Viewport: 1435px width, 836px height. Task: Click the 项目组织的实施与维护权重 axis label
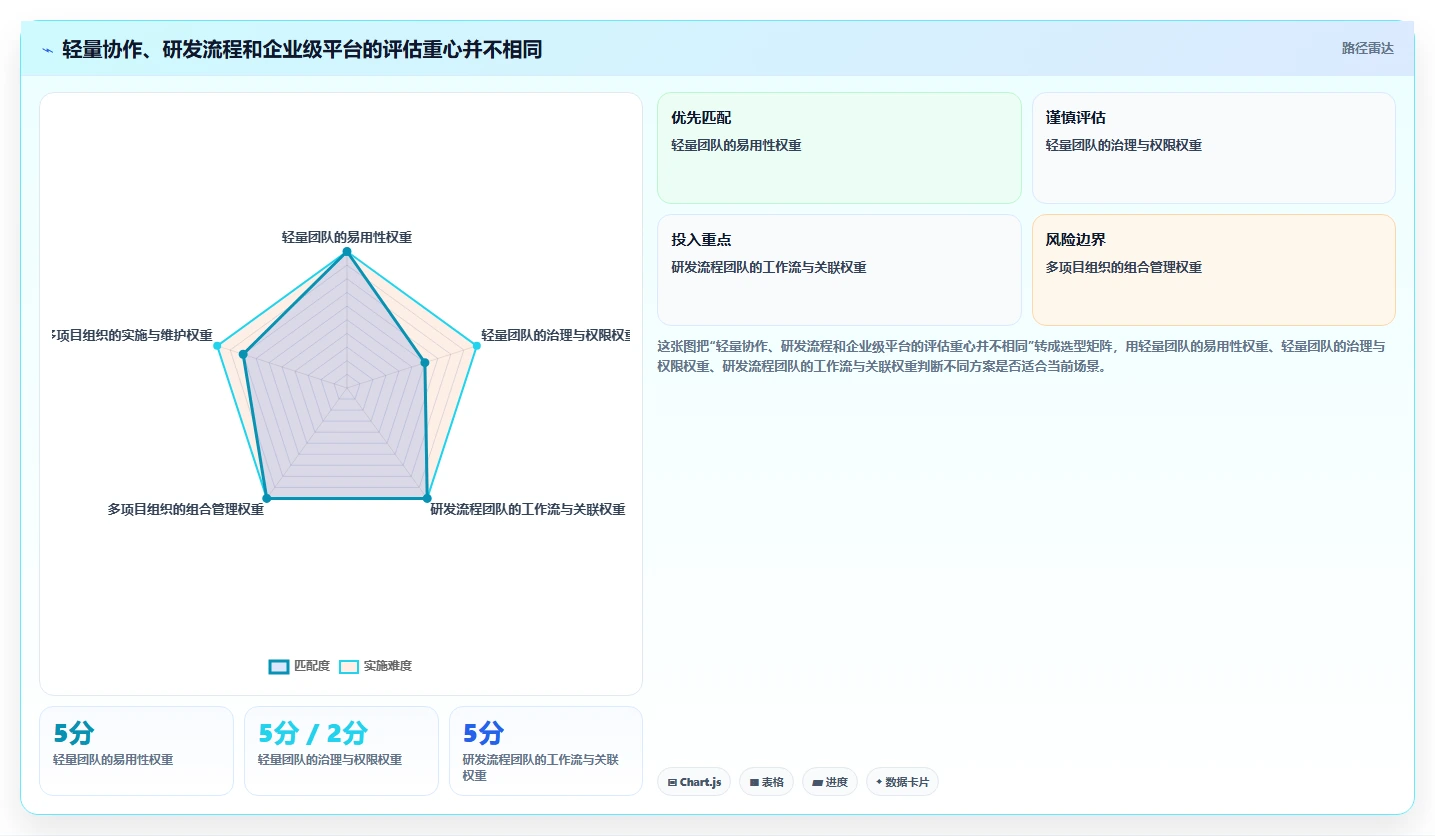pos(133,335)
